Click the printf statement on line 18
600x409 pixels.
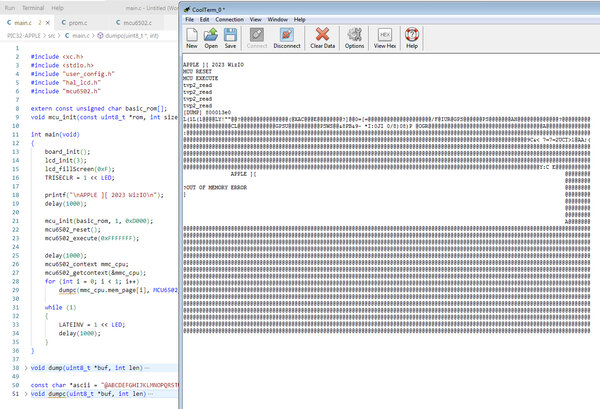point(104,195)
